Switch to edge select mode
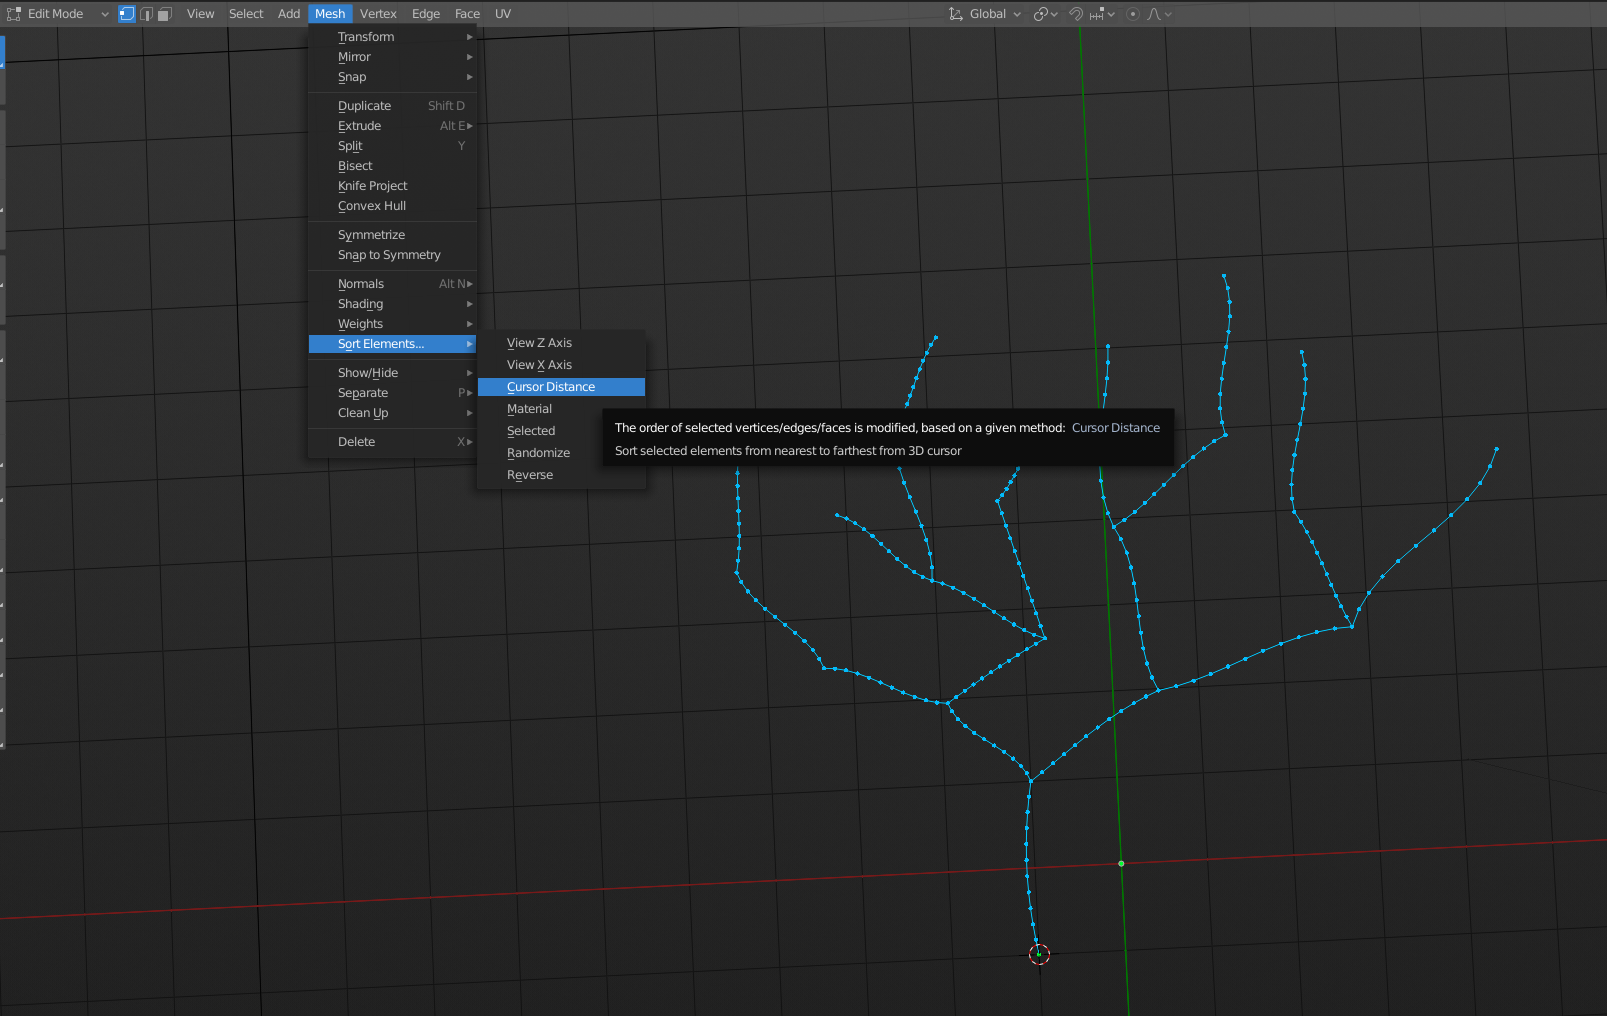The width and height of the screenshot is (1607, 1016). 146,14
